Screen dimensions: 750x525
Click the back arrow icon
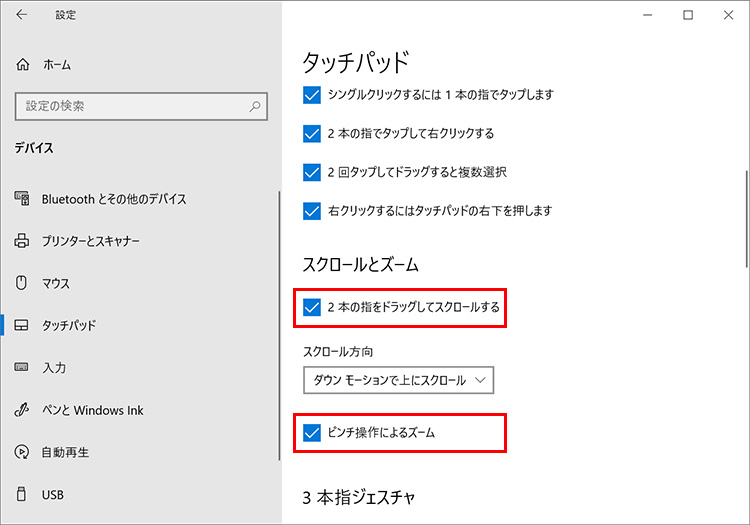click(22, 15)
